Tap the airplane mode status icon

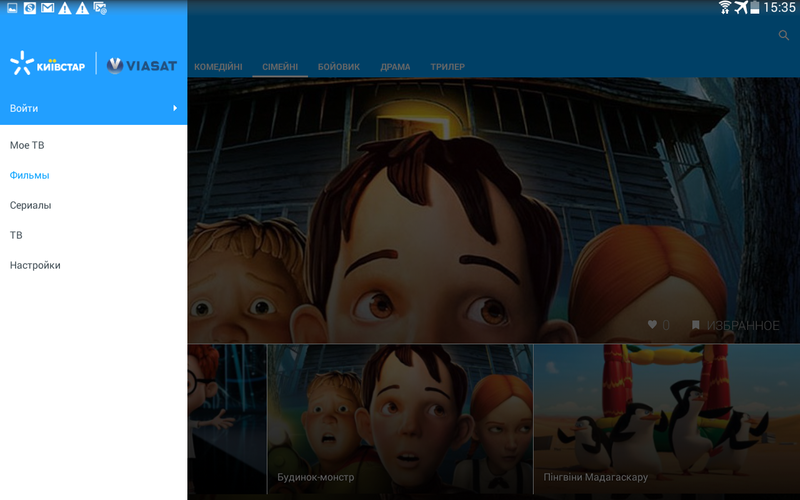741,8
